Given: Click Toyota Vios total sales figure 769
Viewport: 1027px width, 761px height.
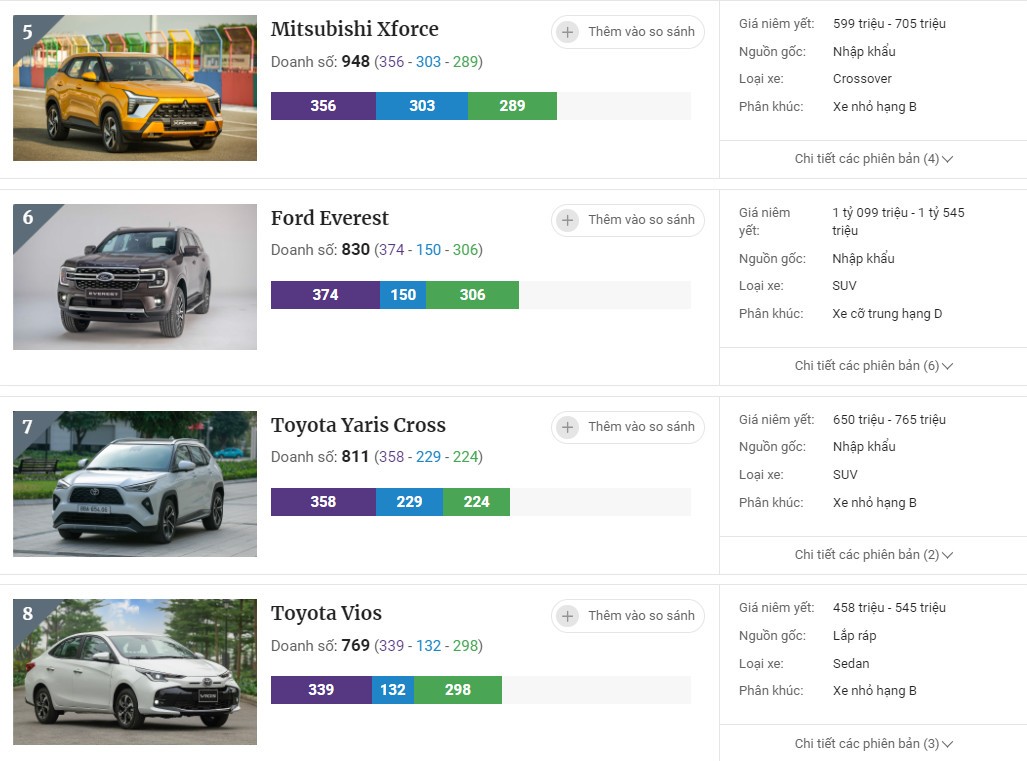Looking at the screenshot, I should pyautogui.click(x=356, y=646).
